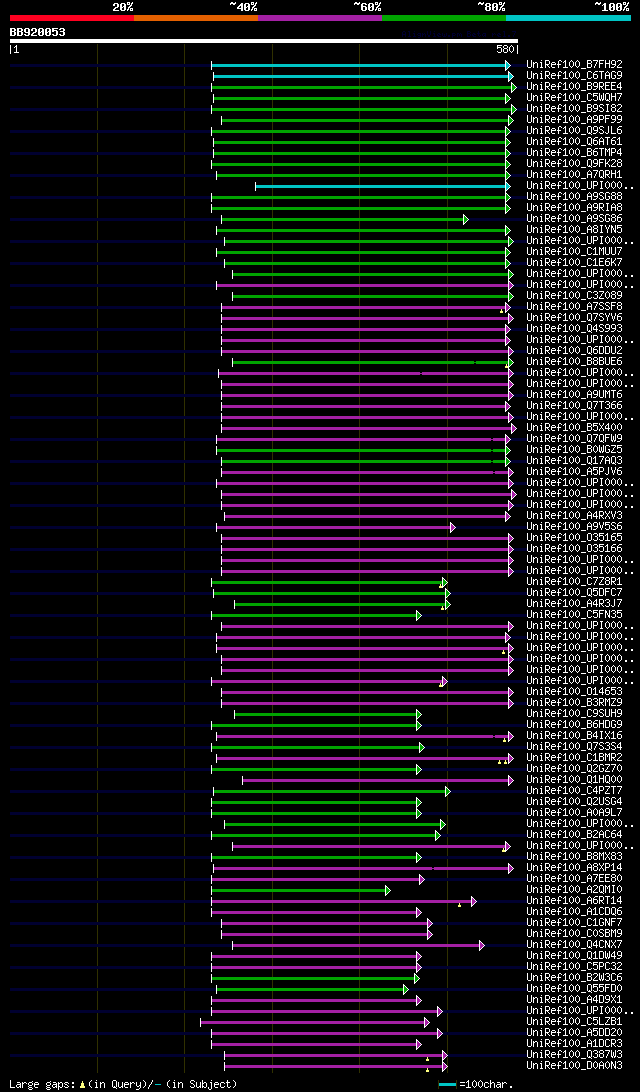
Task: Select the UniRef100_C4PZT7 label
Action: pyautogui.click(x=575, y=790)
